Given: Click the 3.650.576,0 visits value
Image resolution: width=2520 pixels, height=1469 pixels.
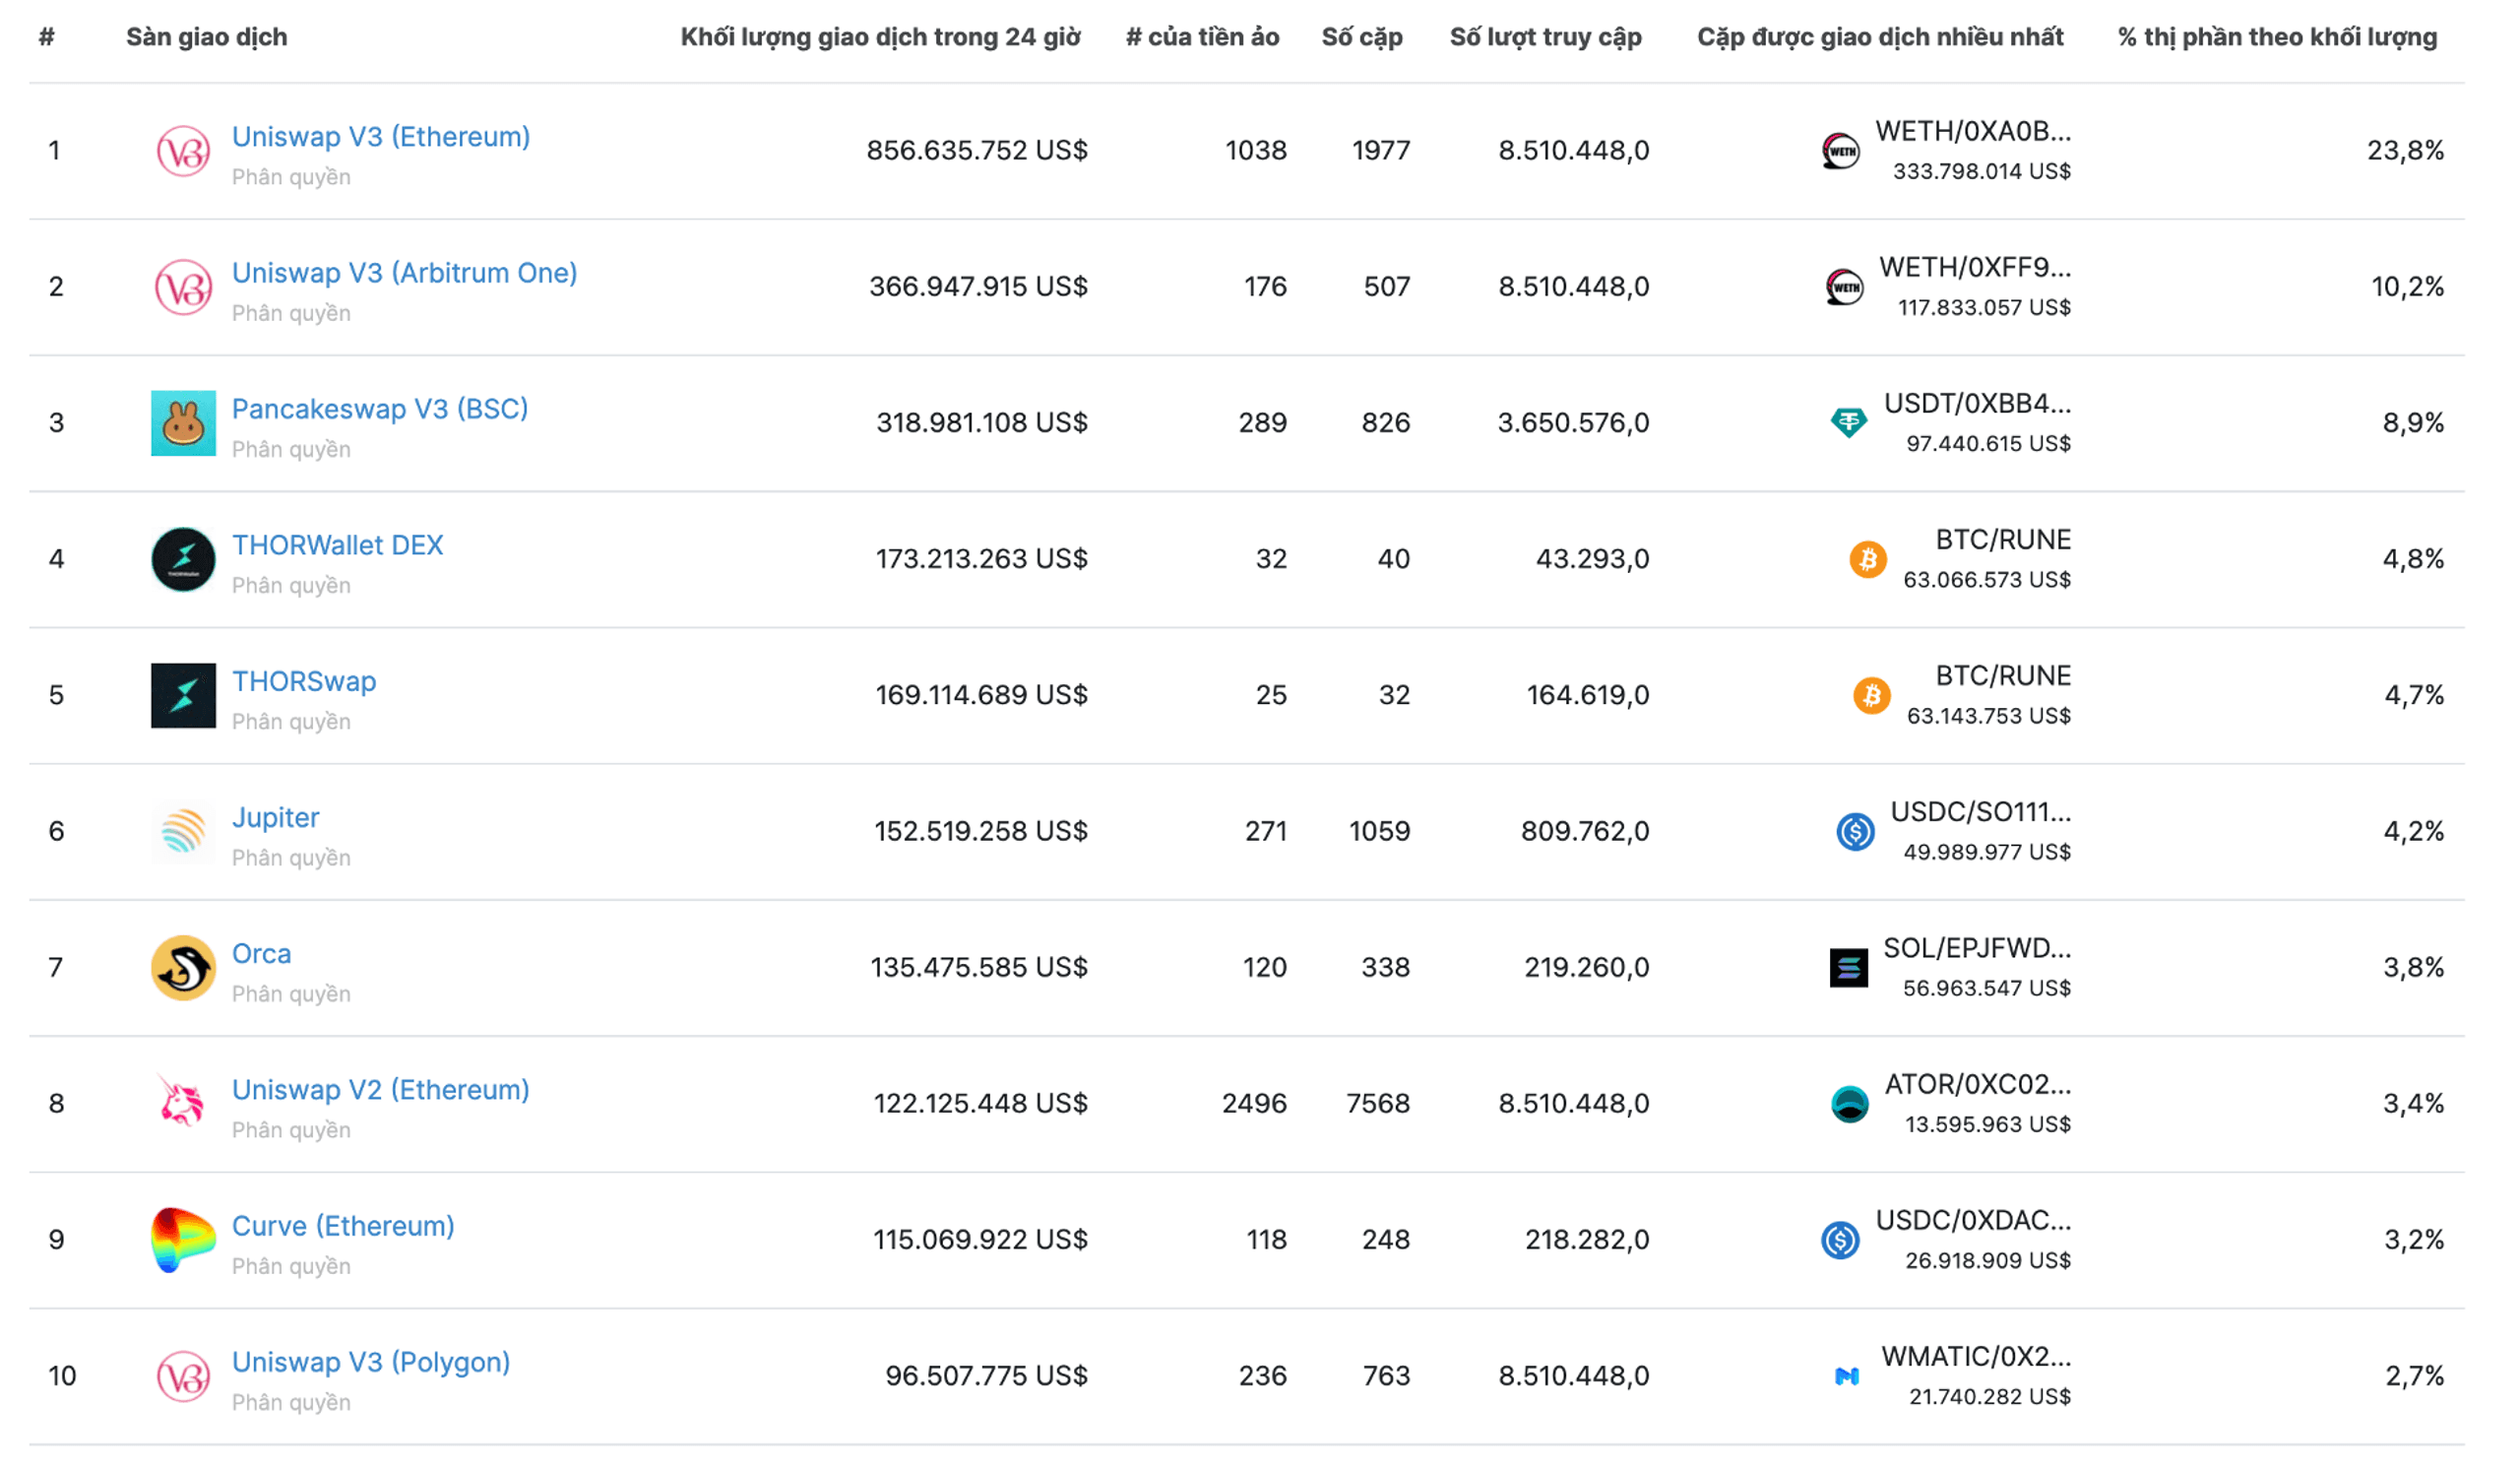Looking at the screenshot, I should [1575, 423].
